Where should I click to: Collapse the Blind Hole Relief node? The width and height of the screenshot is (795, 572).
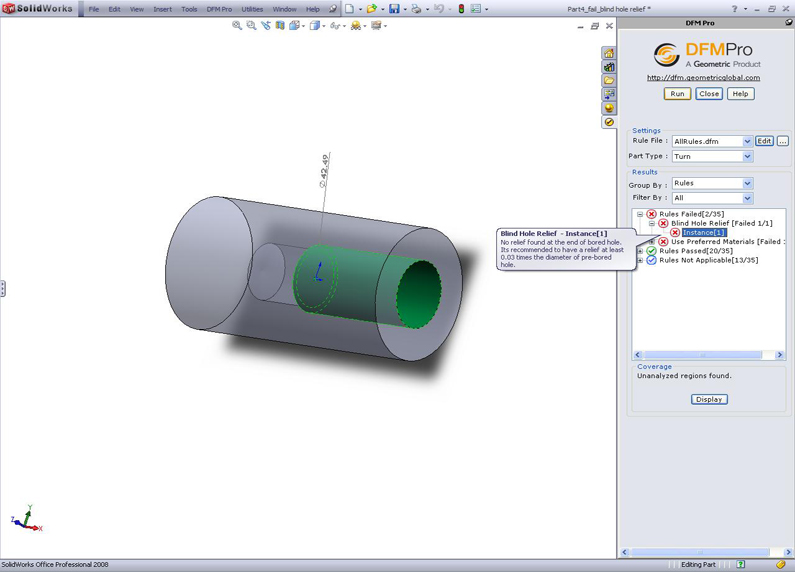point(652,223)
